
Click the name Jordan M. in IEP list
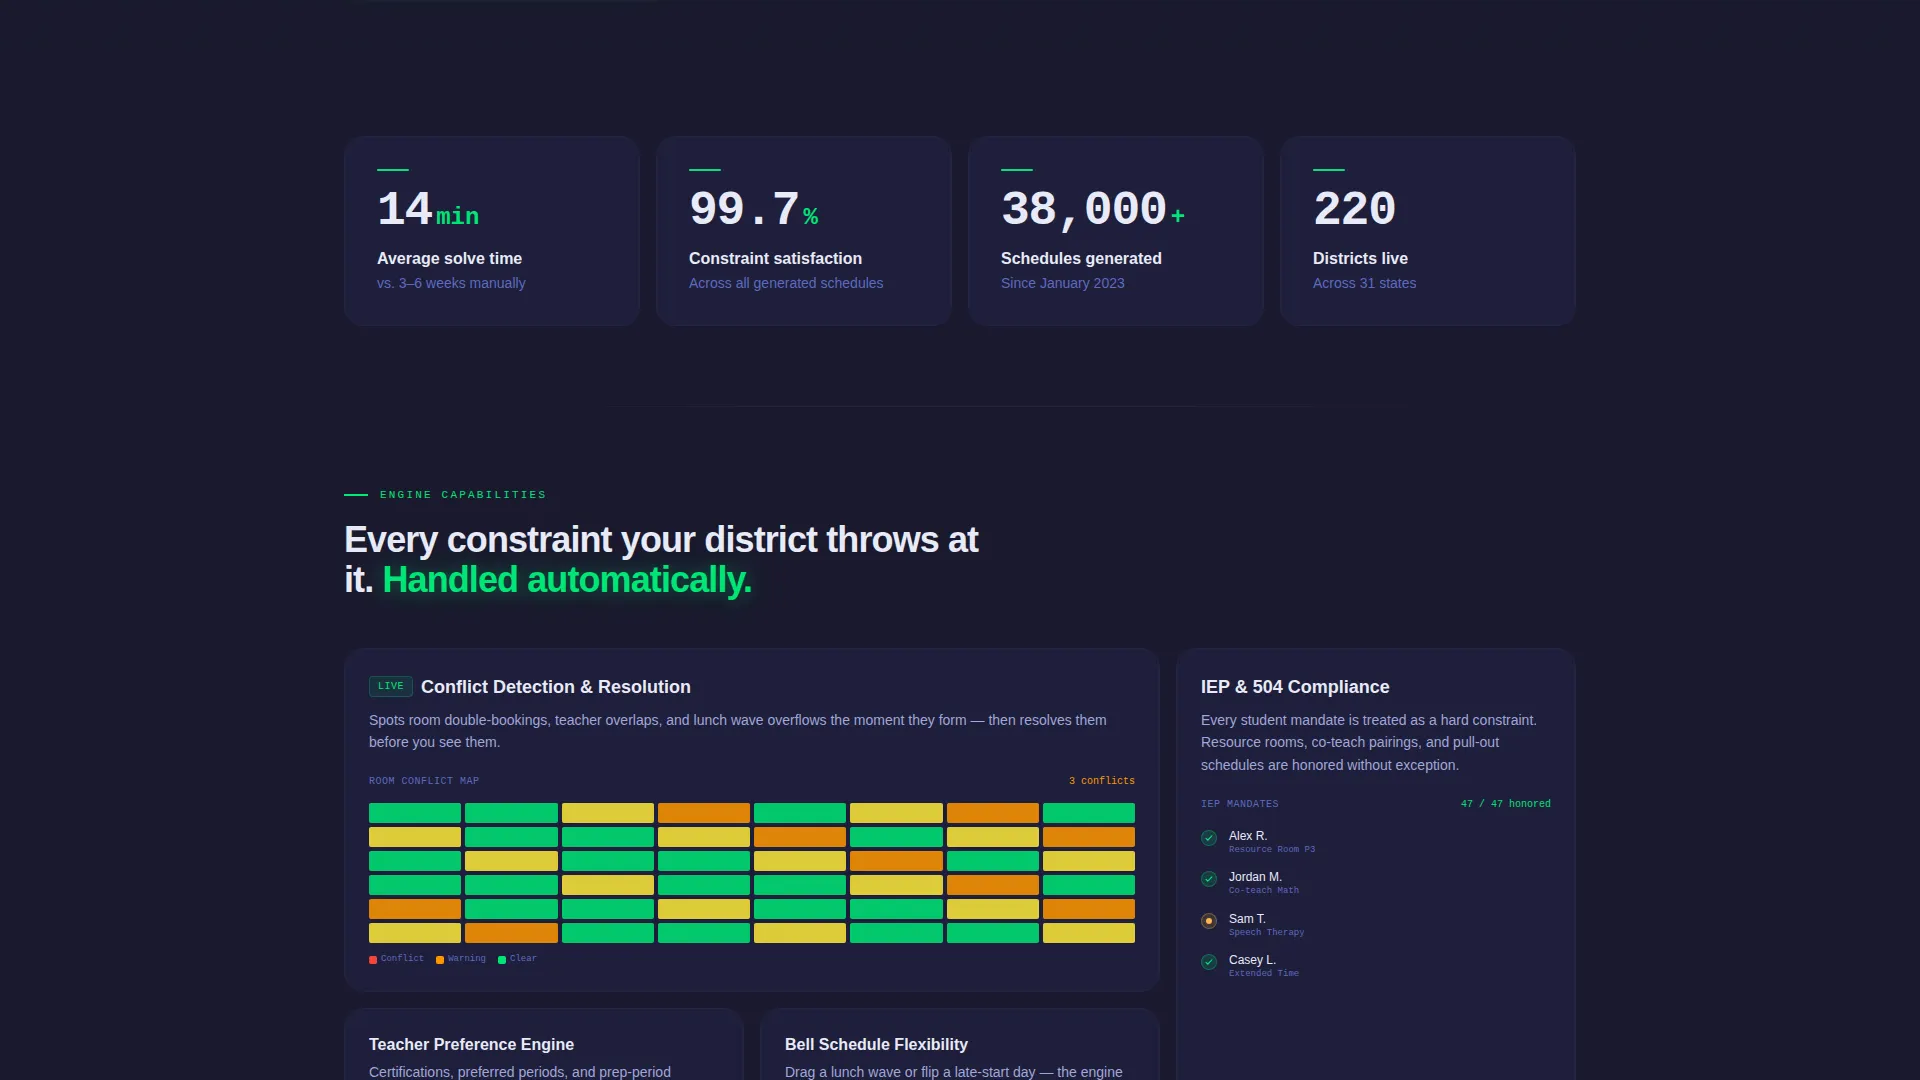point(1255,877)
